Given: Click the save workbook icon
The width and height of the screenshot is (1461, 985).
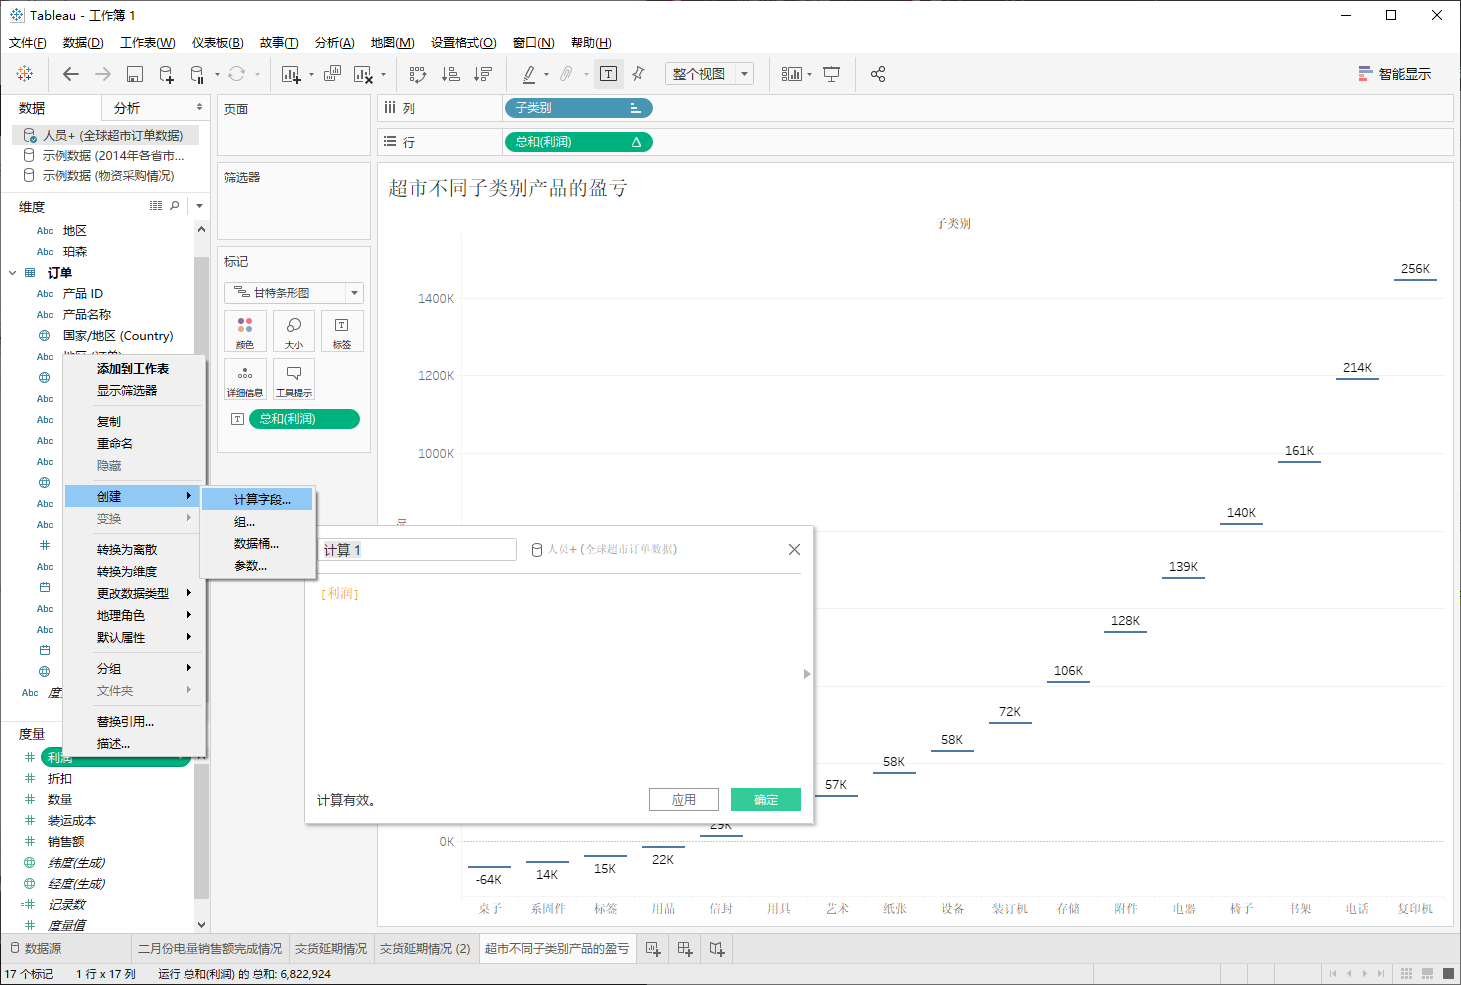Looking at the screenshot, I should coord(135,74).
